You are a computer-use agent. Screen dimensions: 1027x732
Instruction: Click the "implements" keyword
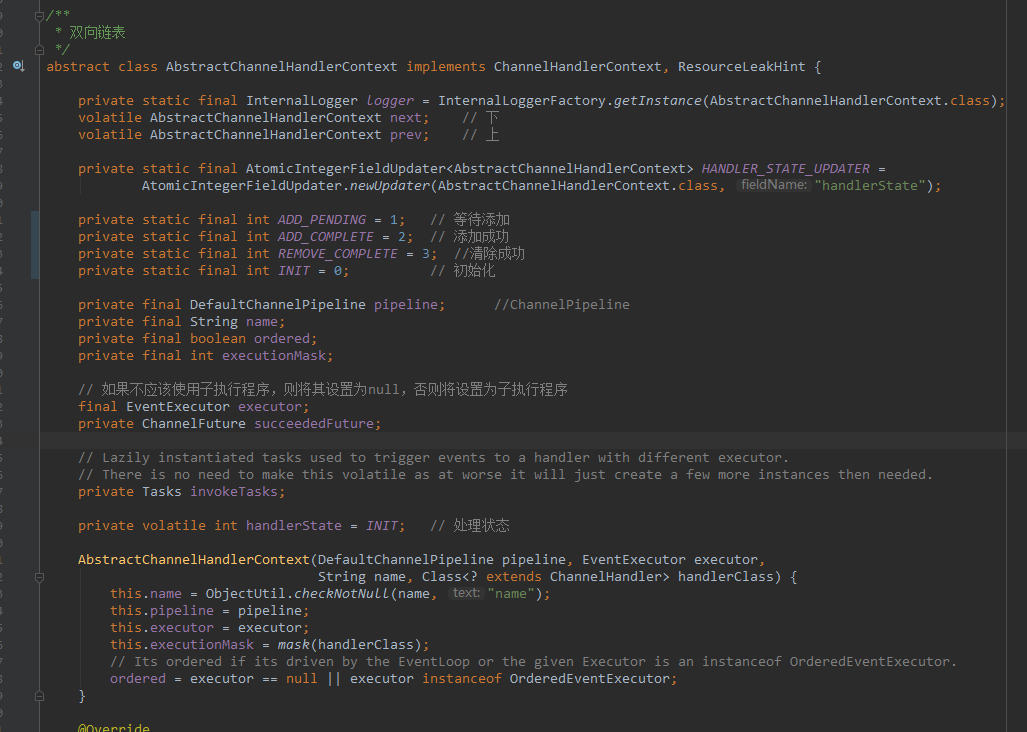[x=446, y=67]
